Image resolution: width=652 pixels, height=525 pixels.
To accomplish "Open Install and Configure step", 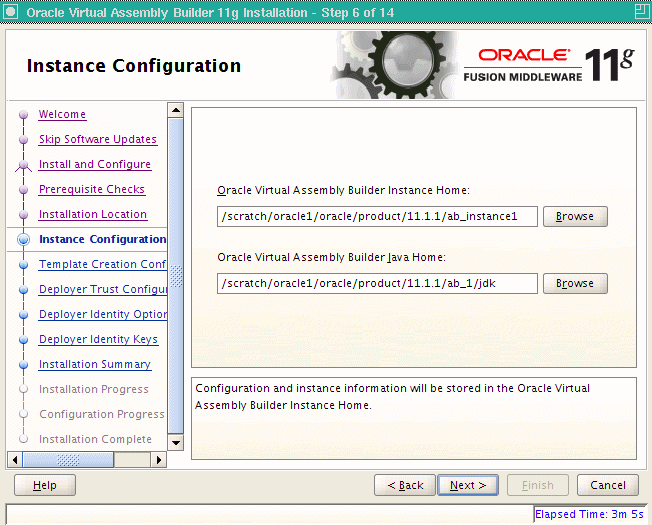I will (x=95, y=164).
